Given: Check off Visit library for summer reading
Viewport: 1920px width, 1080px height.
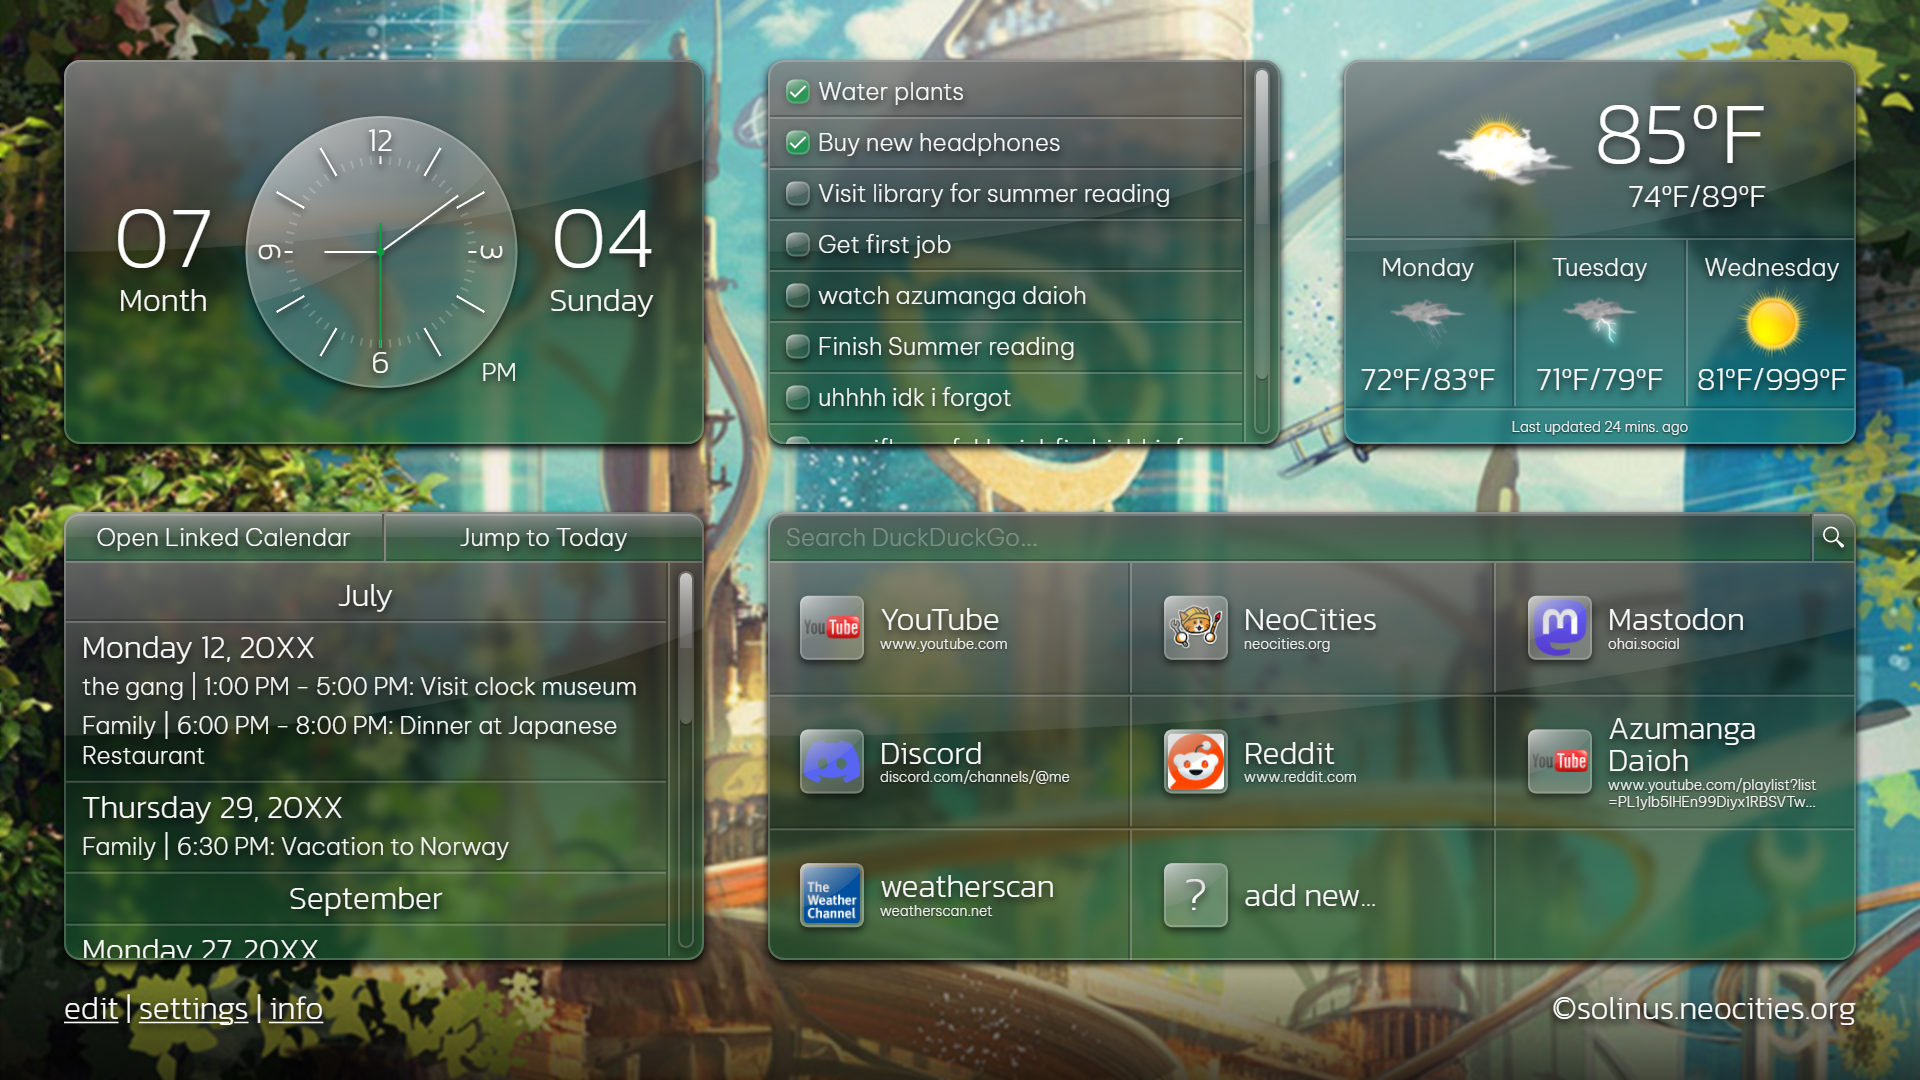Looking at the screenshot, I should pos(797,194).
